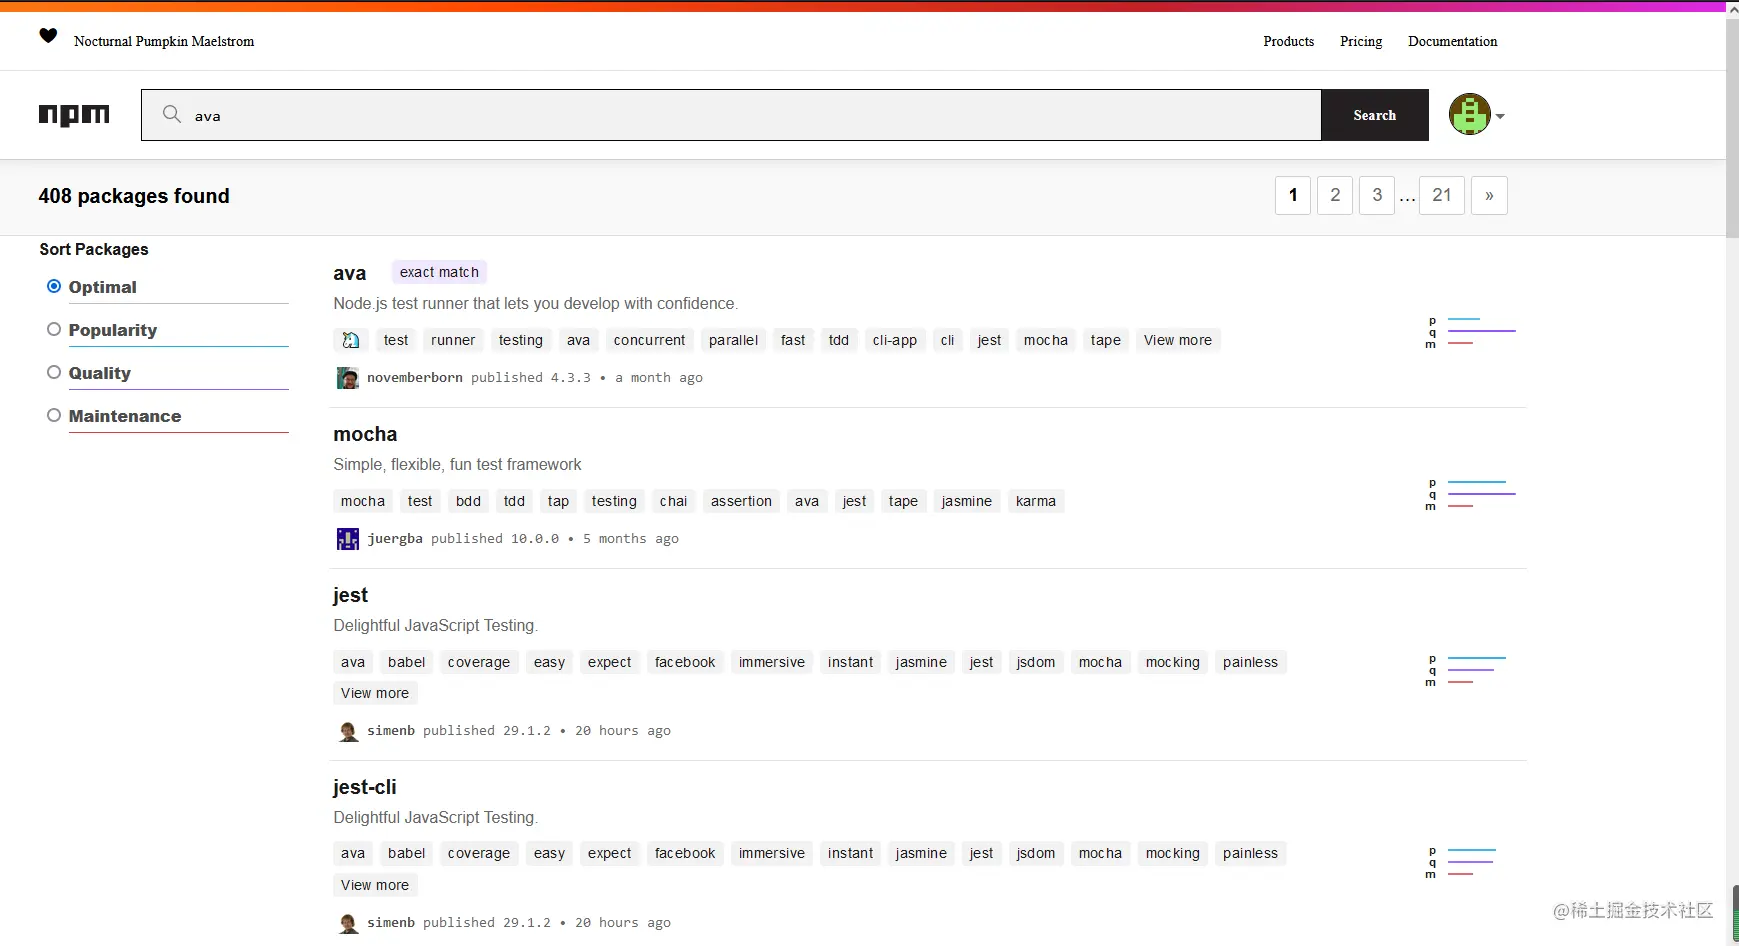Click 'Node.js test runner' description text

pyautogui.click(x=536, y=303)
